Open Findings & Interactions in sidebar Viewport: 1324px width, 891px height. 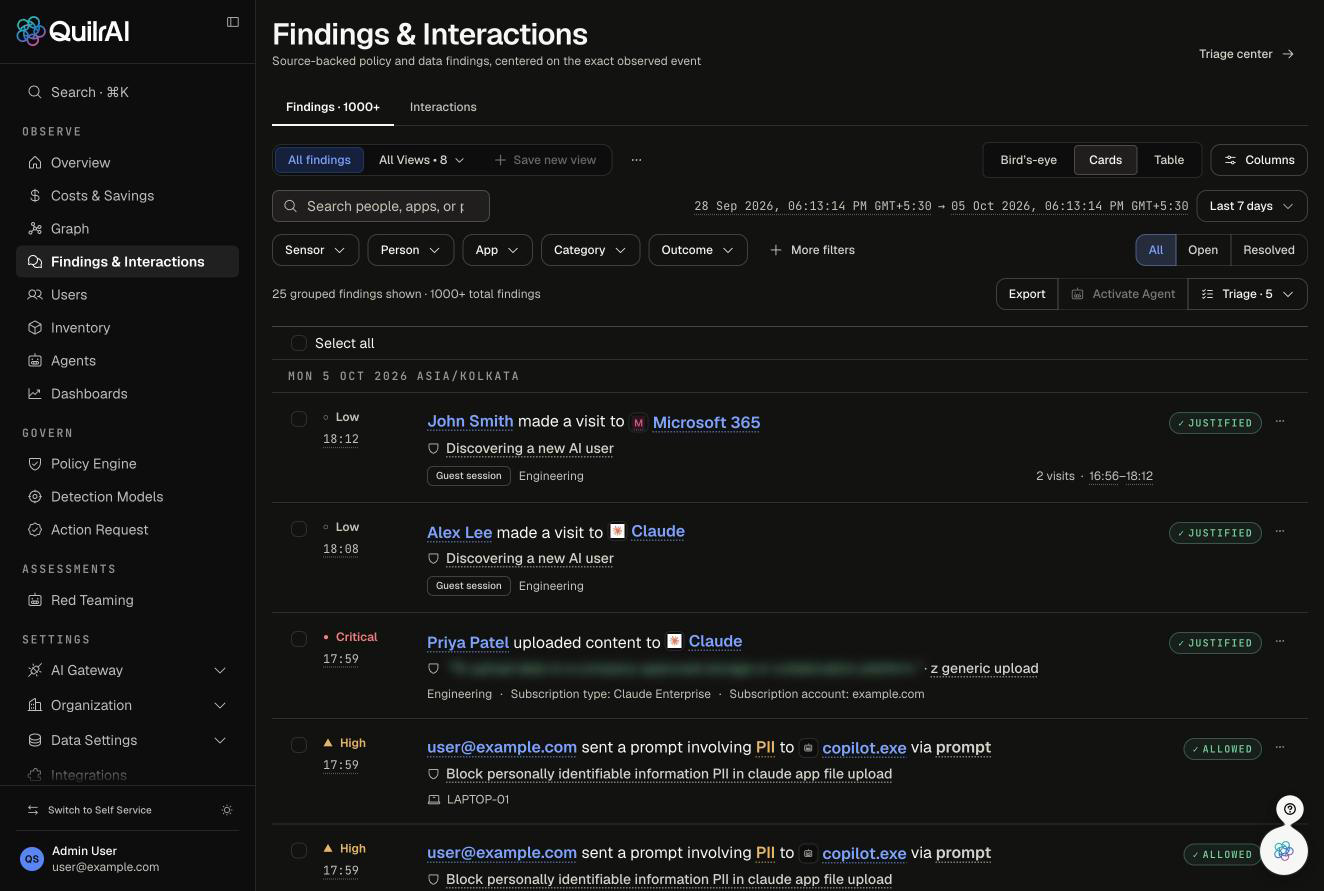click(127, 262)
